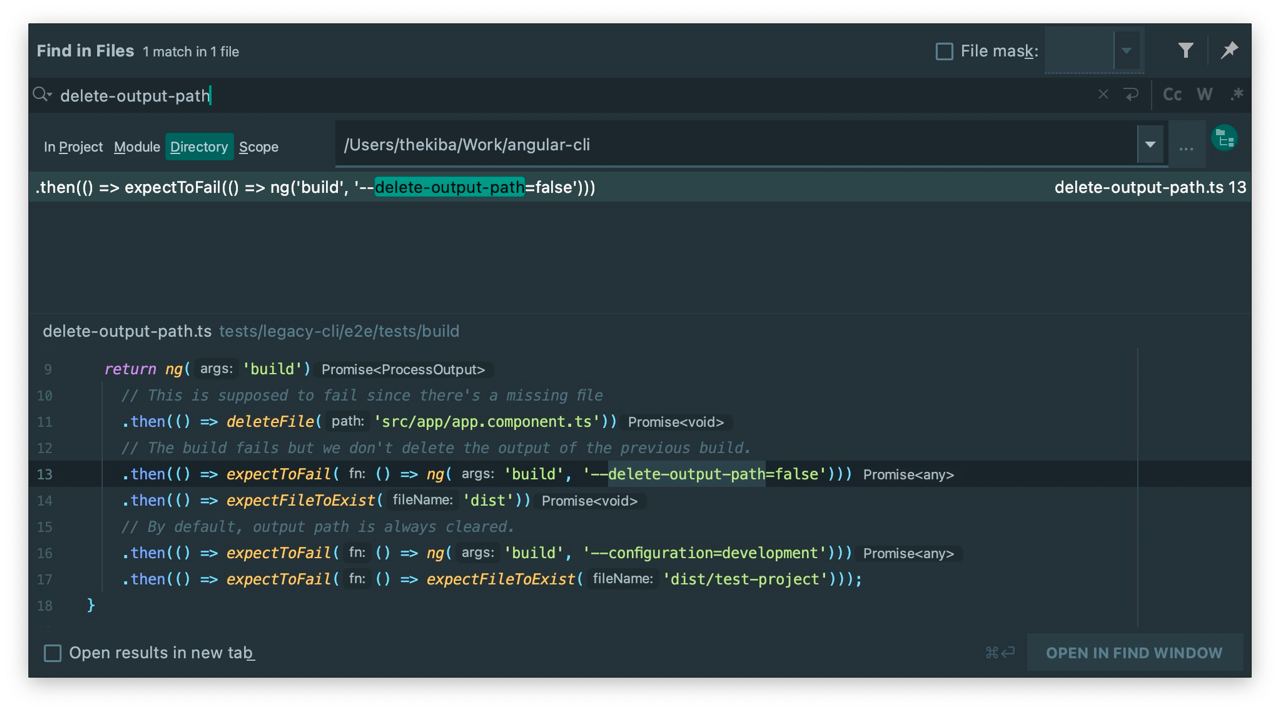Select the Module scope tab
The height and width of the screenshot is (711, 1280).
[x=137, y=147]
